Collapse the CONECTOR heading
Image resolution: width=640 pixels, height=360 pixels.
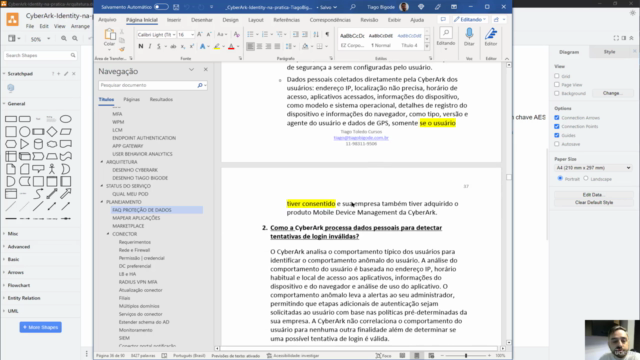[x=108, y=234]
